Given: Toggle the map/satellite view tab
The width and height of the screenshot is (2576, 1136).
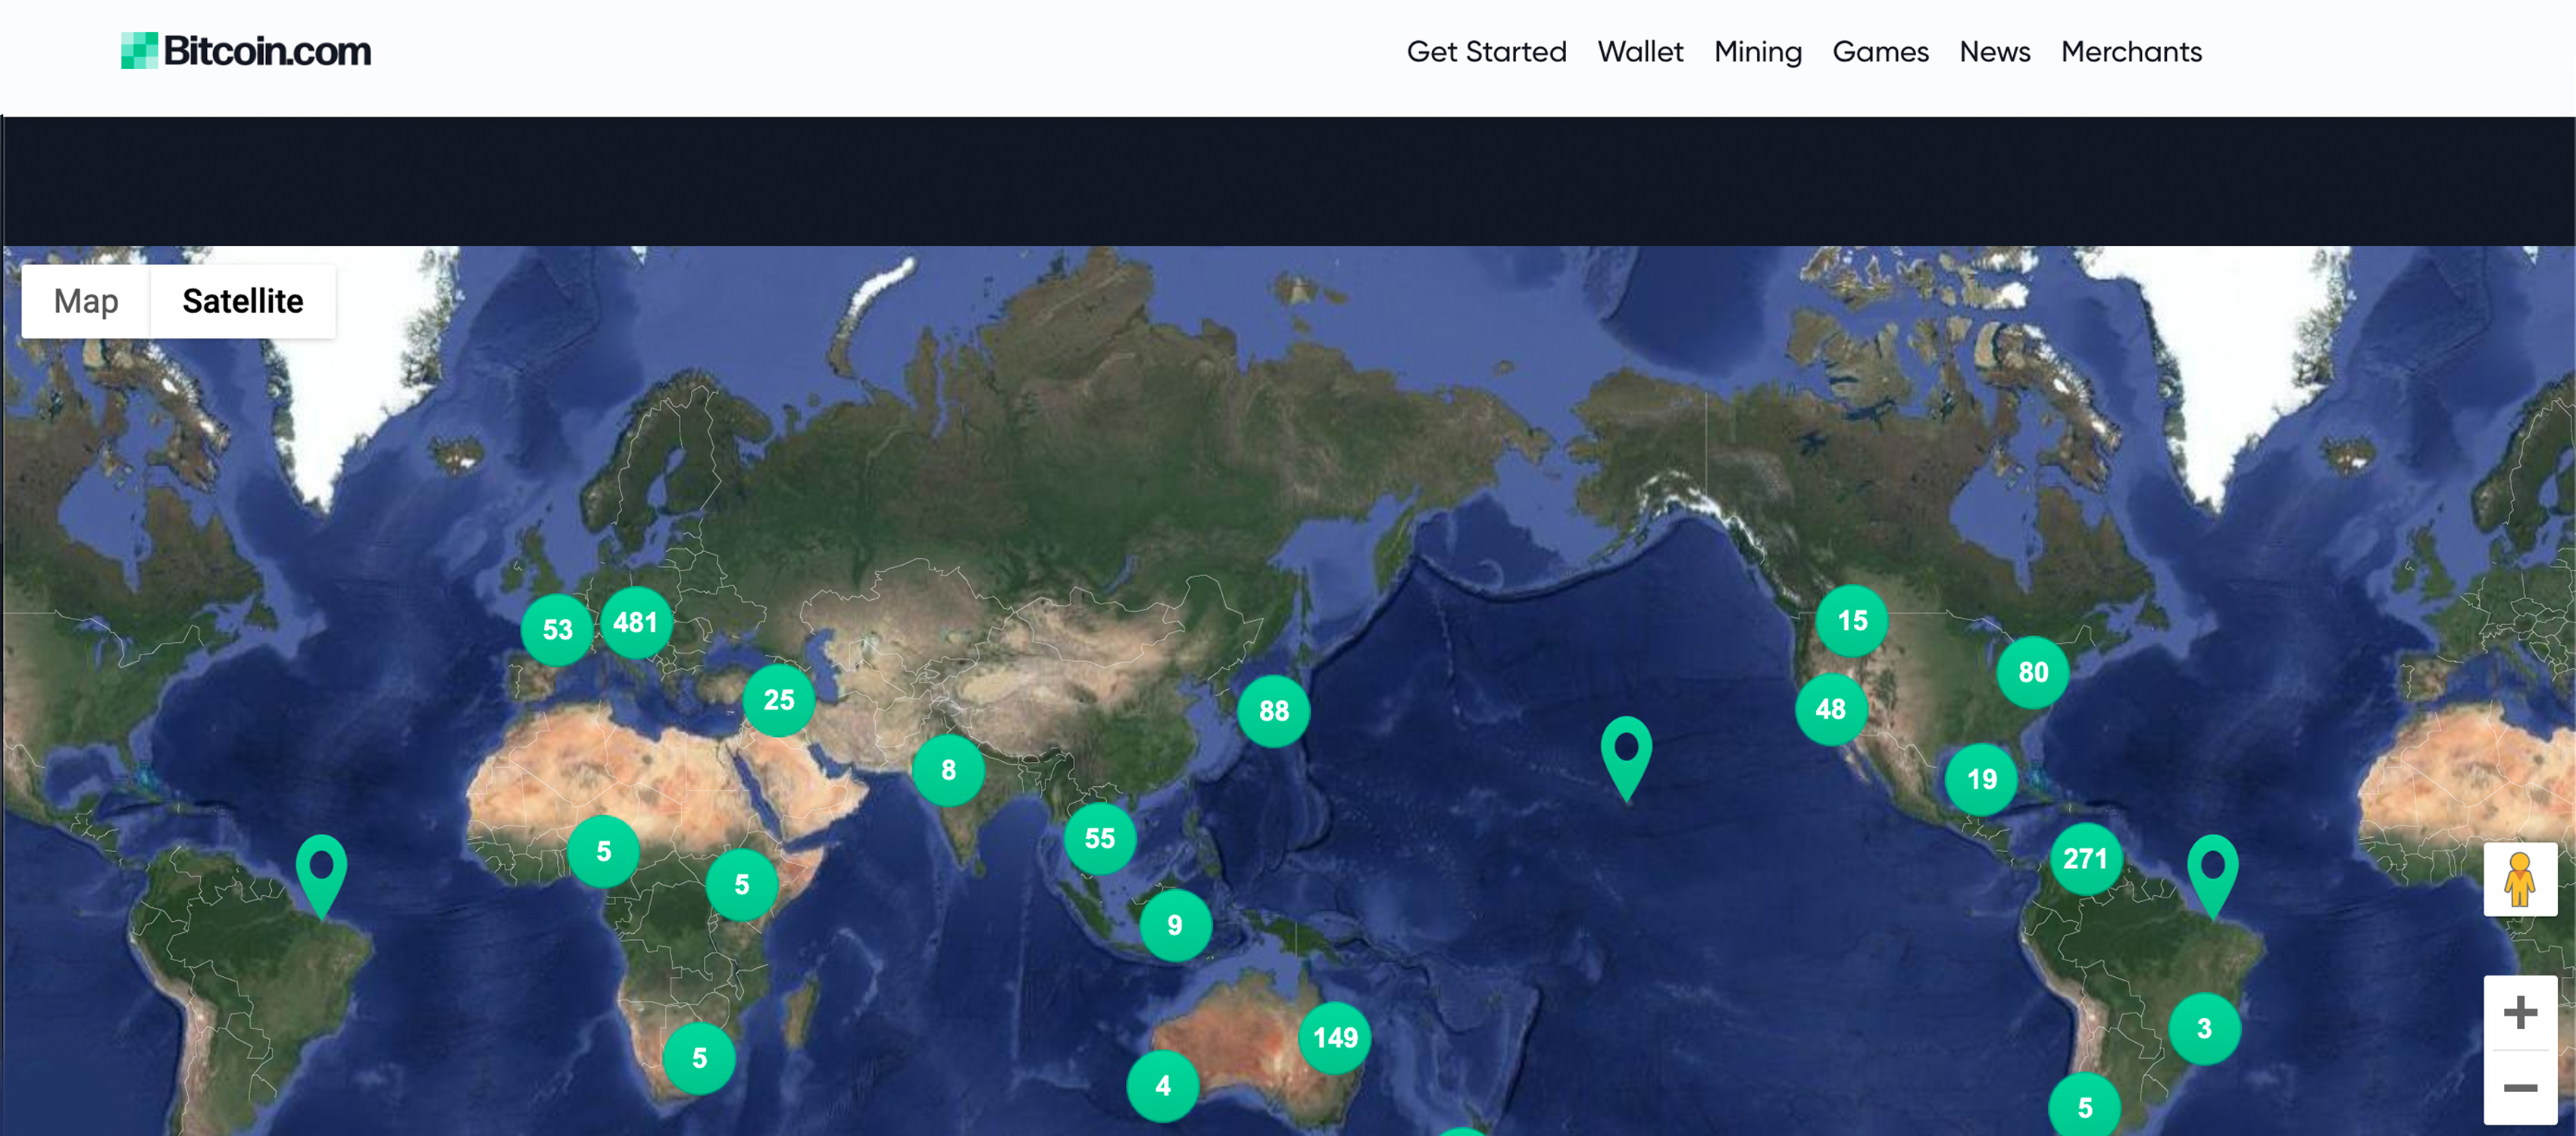Looking at the screenshot, I should [87, 302].
